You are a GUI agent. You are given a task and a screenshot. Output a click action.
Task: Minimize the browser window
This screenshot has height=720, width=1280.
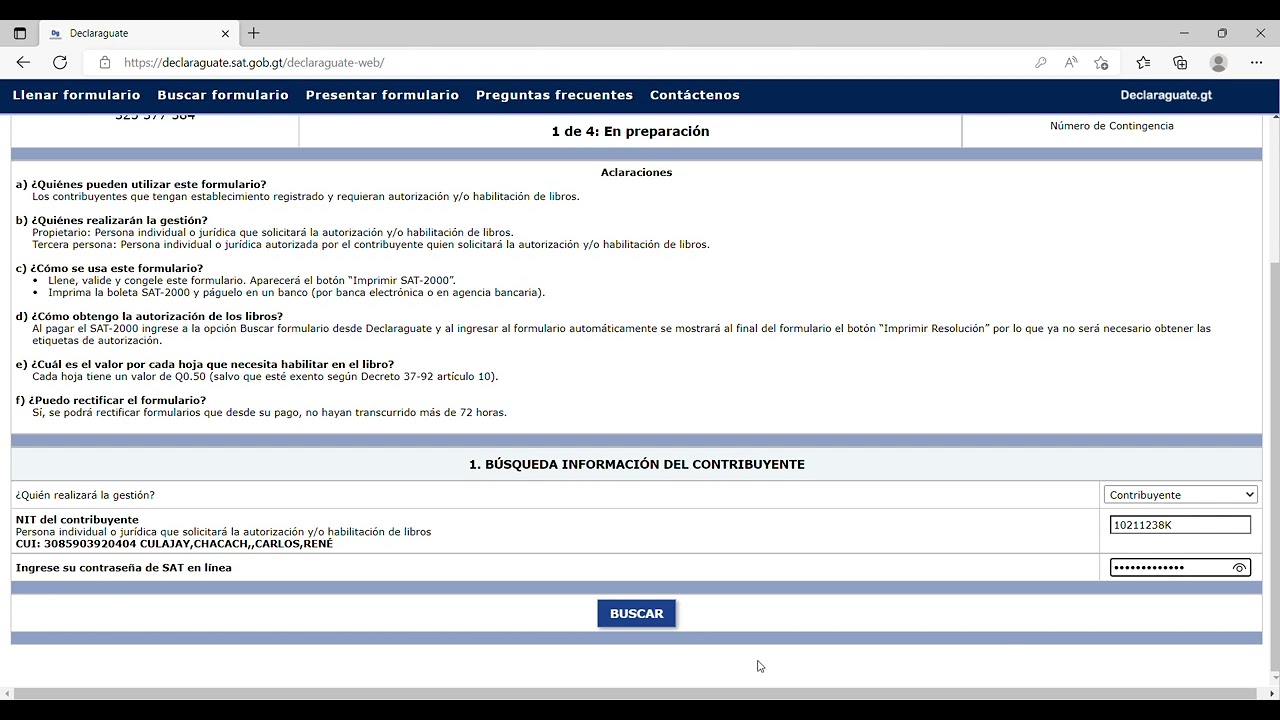(1184, 33)
